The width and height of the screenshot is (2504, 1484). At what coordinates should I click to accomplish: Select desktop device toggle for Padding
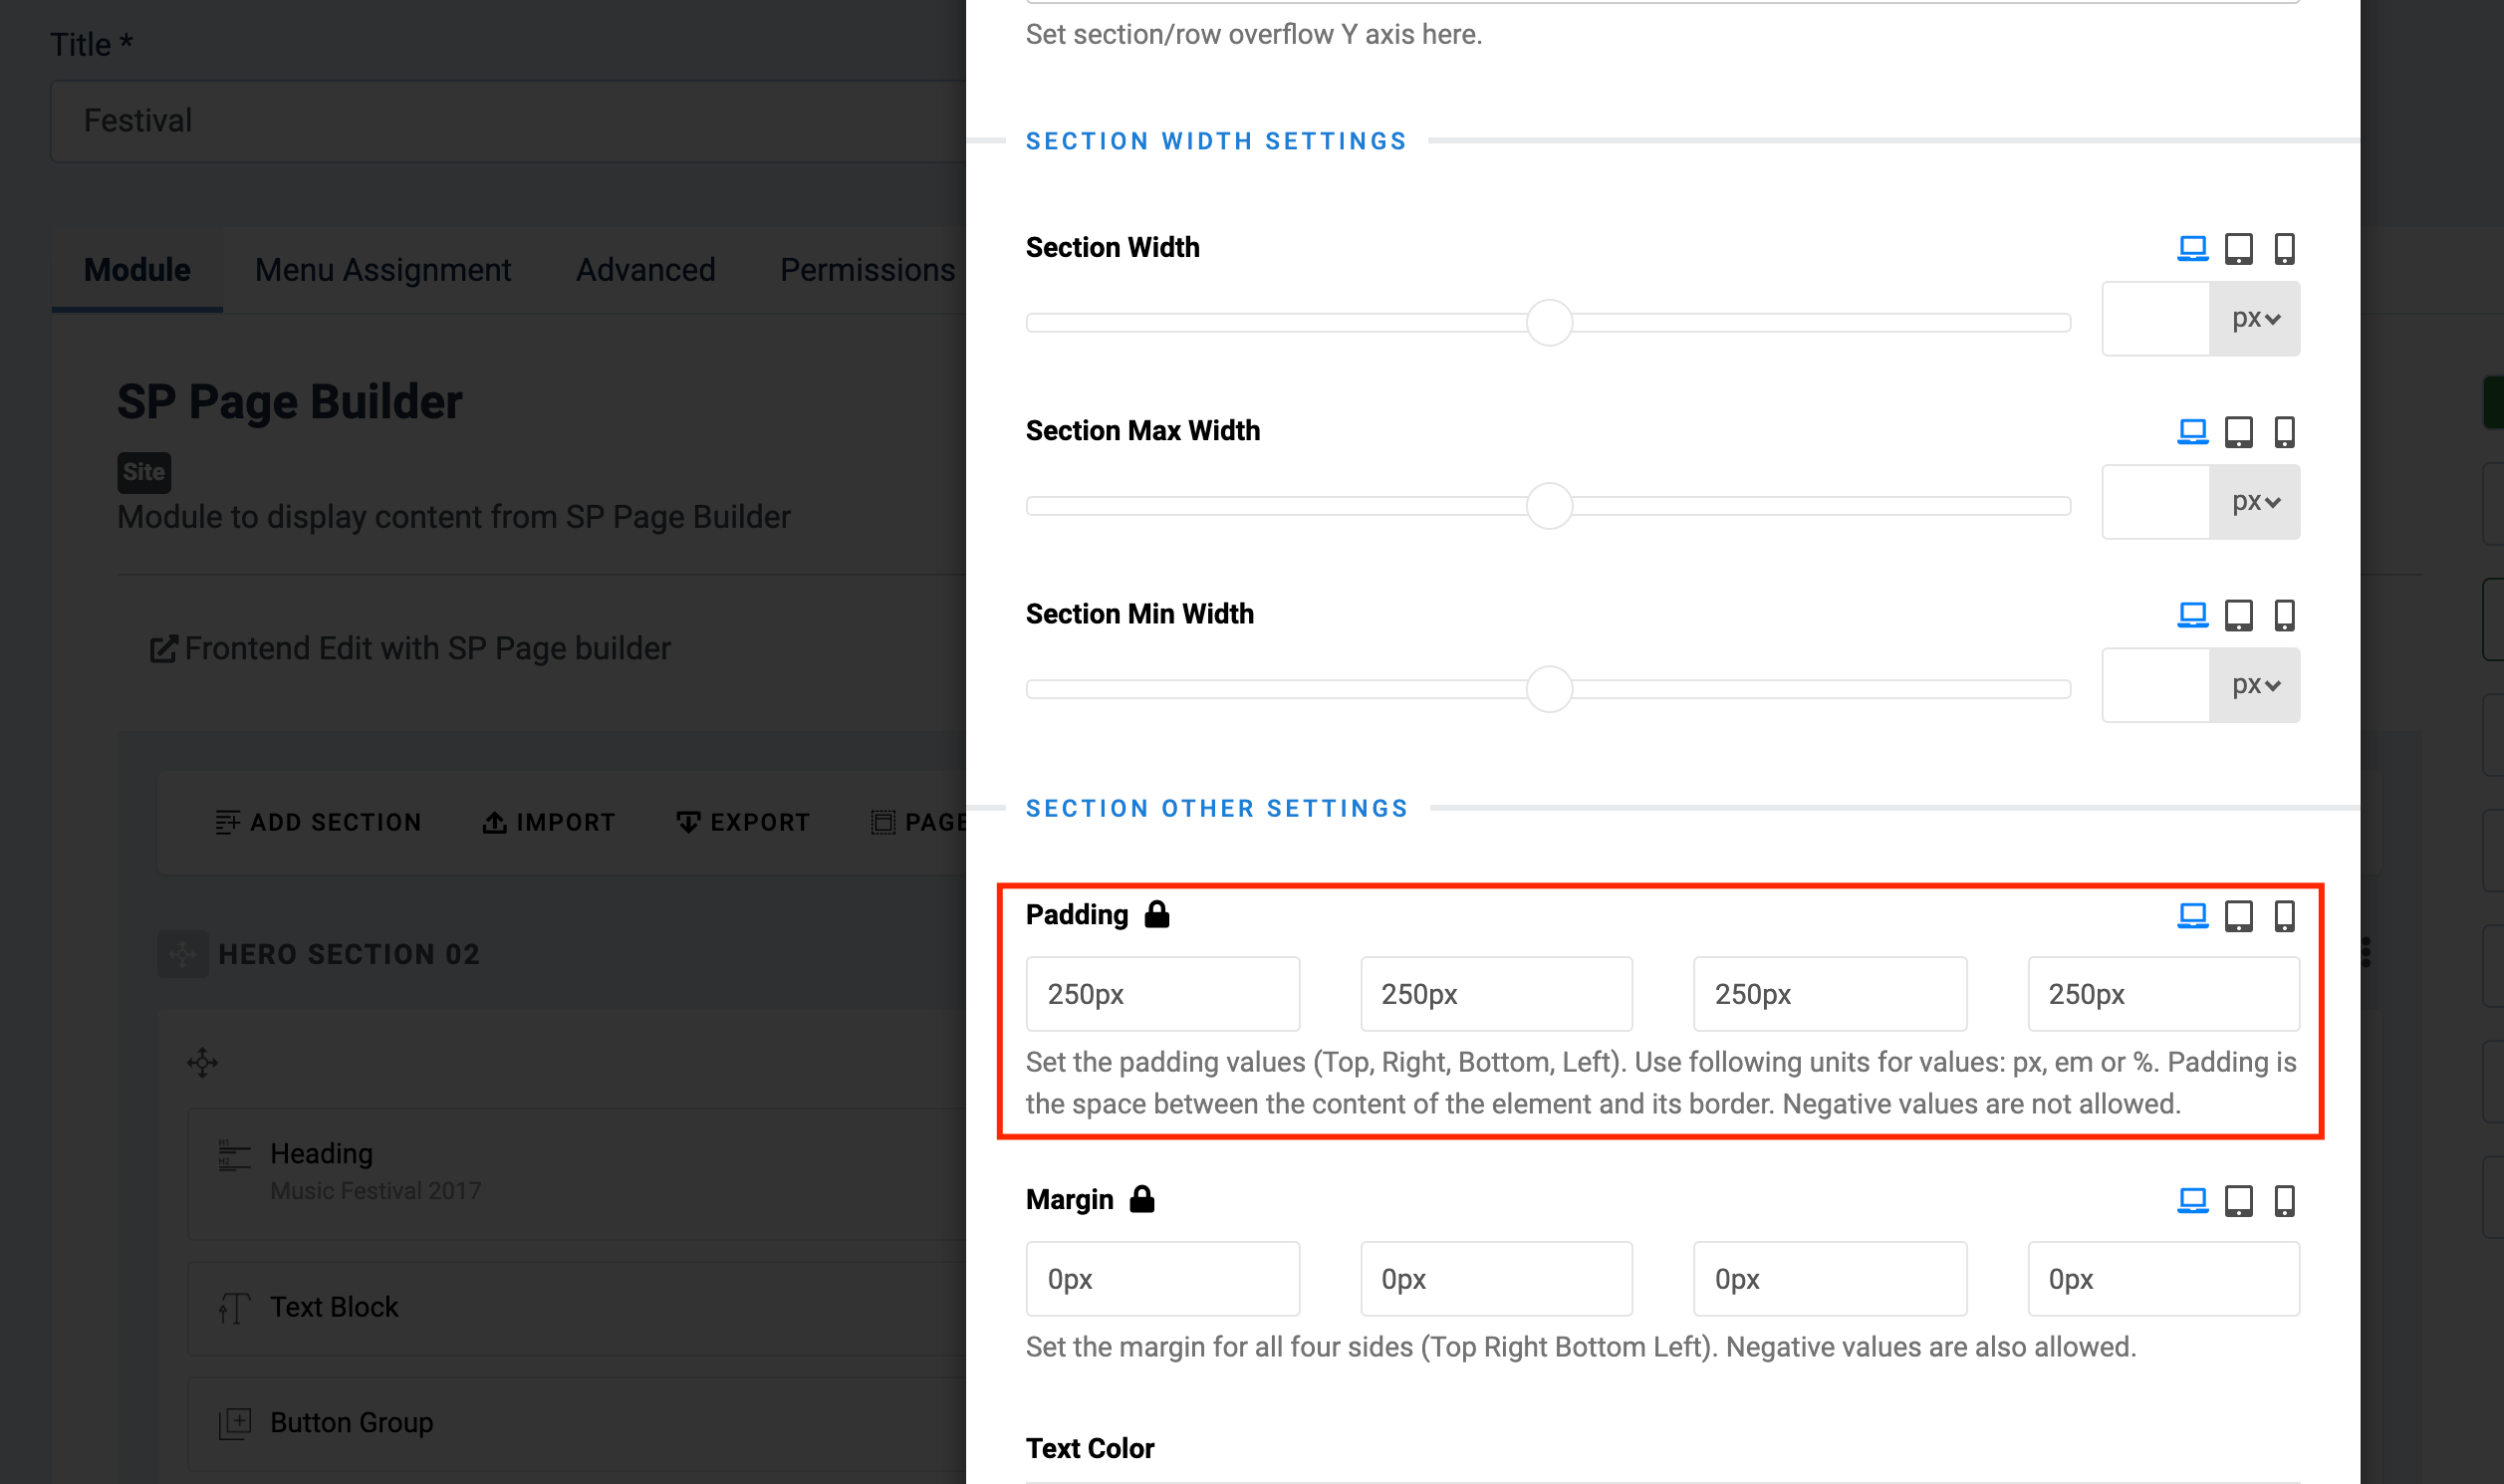pos(2192,915)
